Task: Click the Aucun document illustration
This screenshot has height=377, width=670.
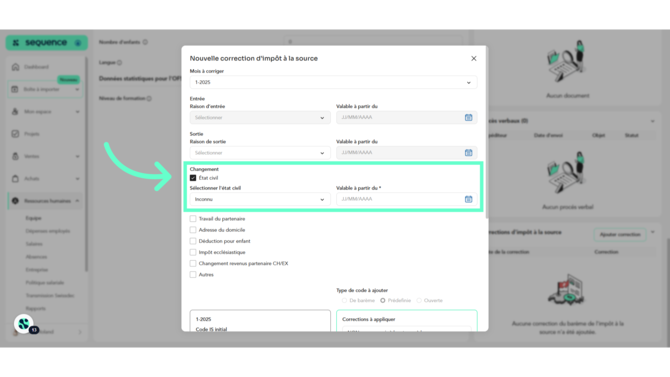Action: click(x=567, y=62)
